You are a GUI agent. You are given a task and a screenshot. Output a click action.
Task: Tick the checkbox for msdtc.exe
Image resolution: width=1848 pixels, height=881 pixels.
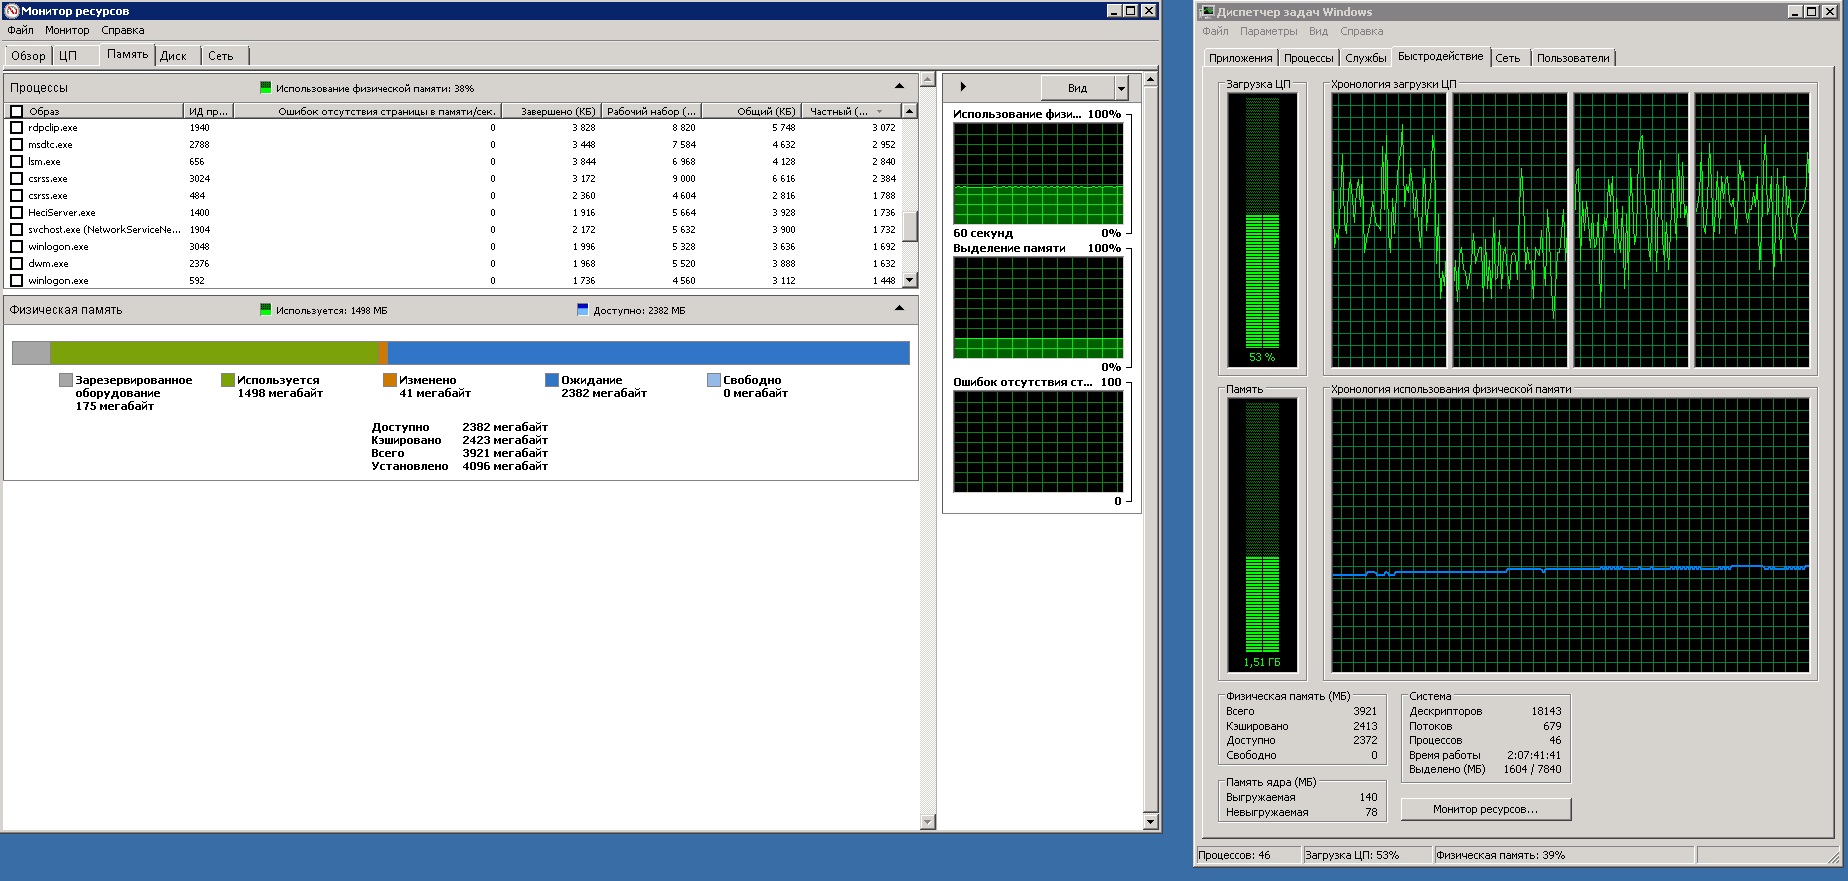pos(16,145)
